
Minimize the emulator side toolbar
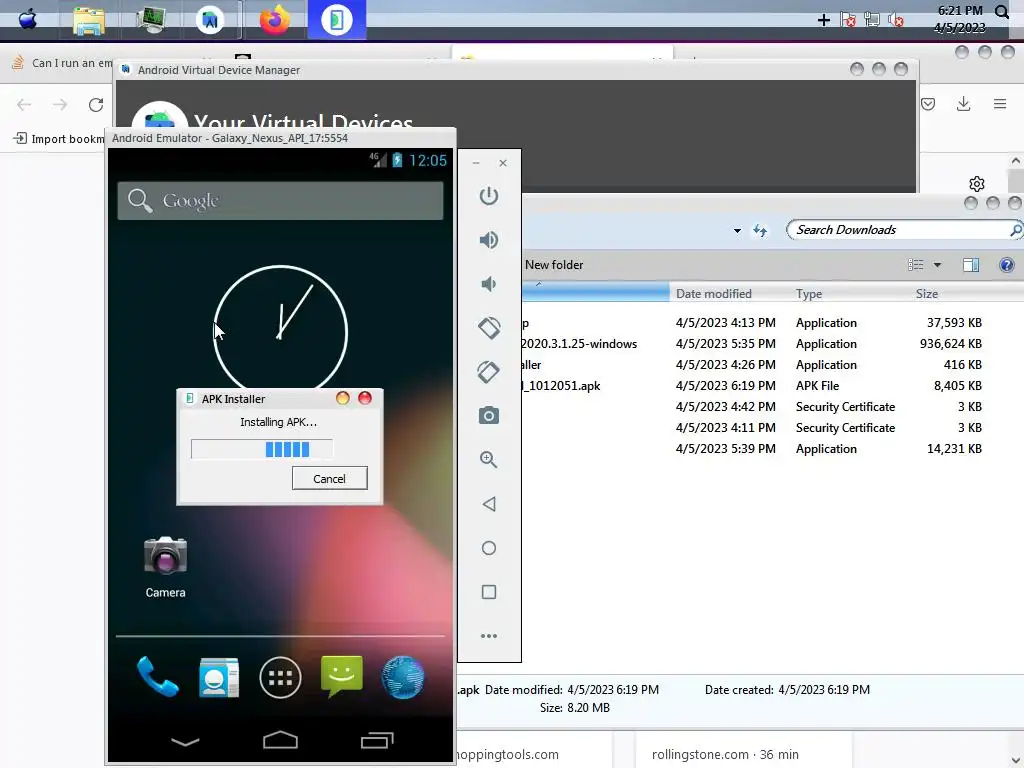tap(476, 163)
